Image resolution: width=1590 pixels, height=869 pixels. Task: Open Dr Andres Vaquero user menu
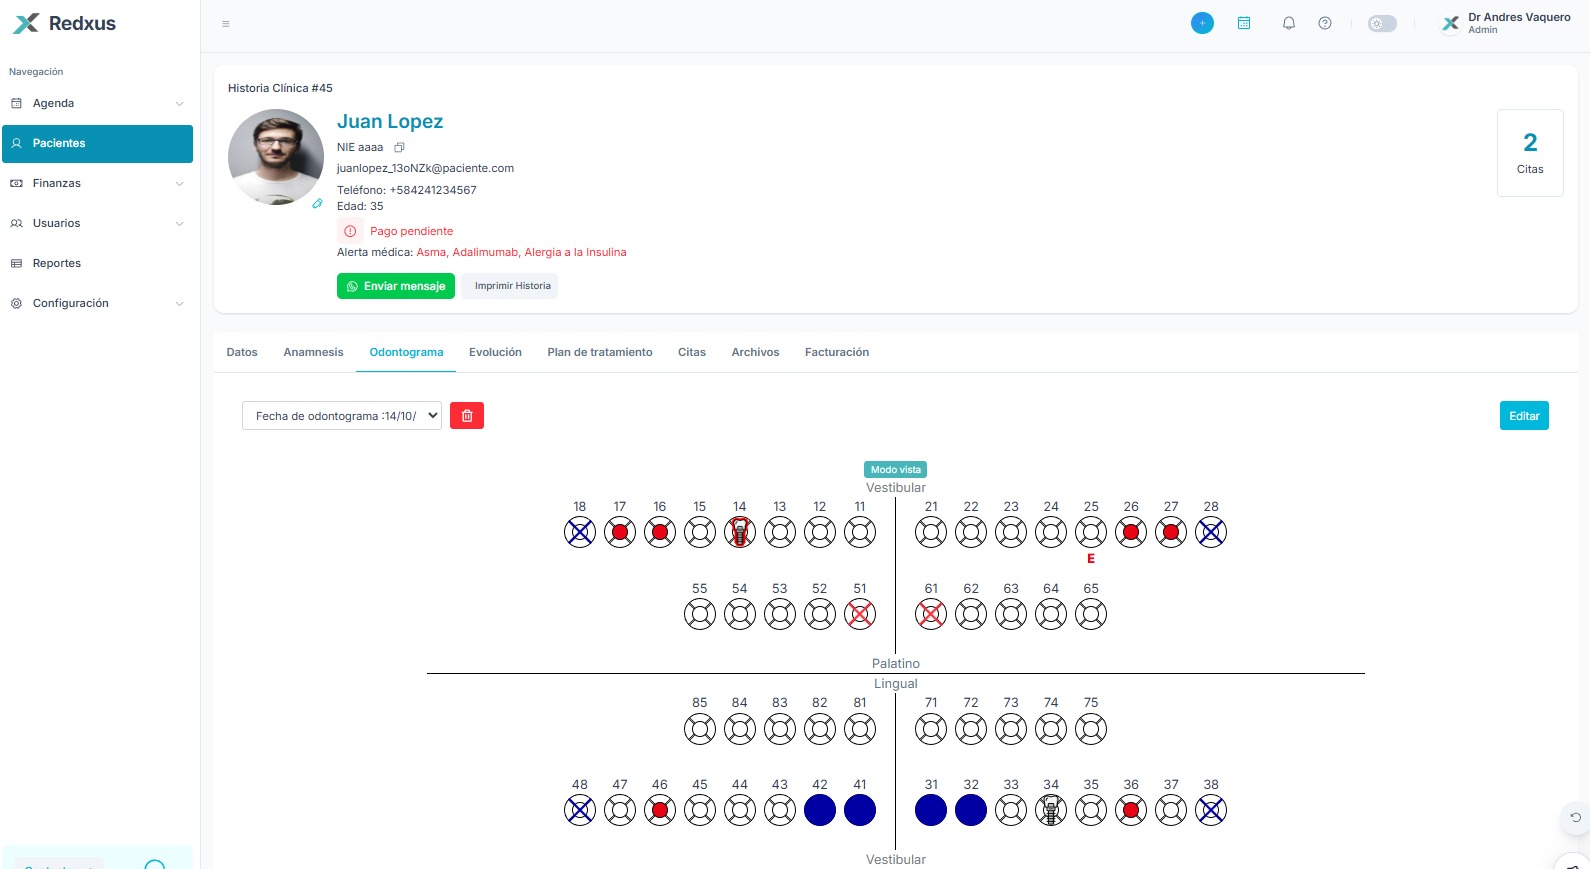coord(1505,23)
